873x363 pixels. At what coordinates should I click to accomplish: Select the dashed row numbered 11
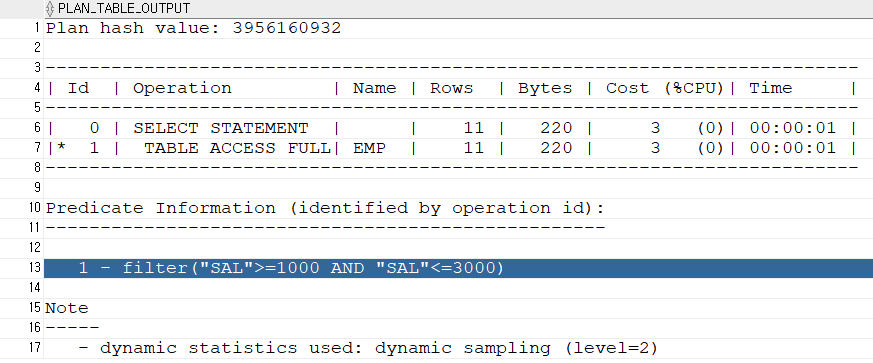point(458,228)
